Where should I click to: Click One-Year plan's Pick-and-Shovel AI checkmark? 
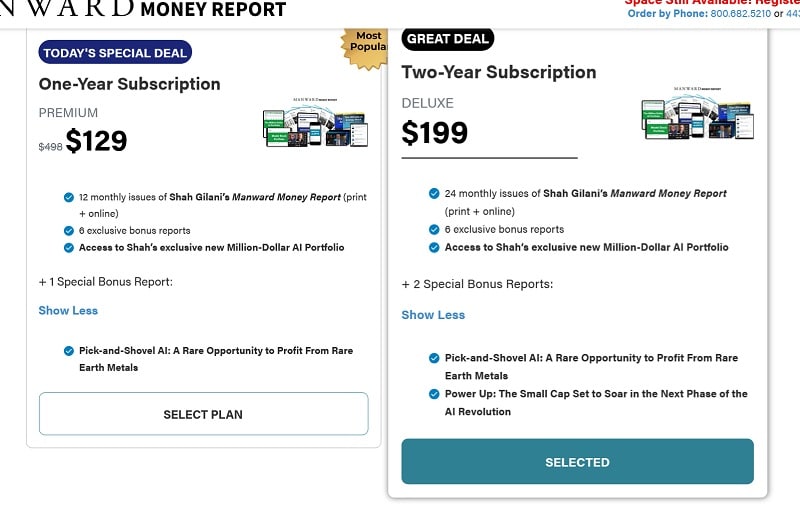click(68, 351)
